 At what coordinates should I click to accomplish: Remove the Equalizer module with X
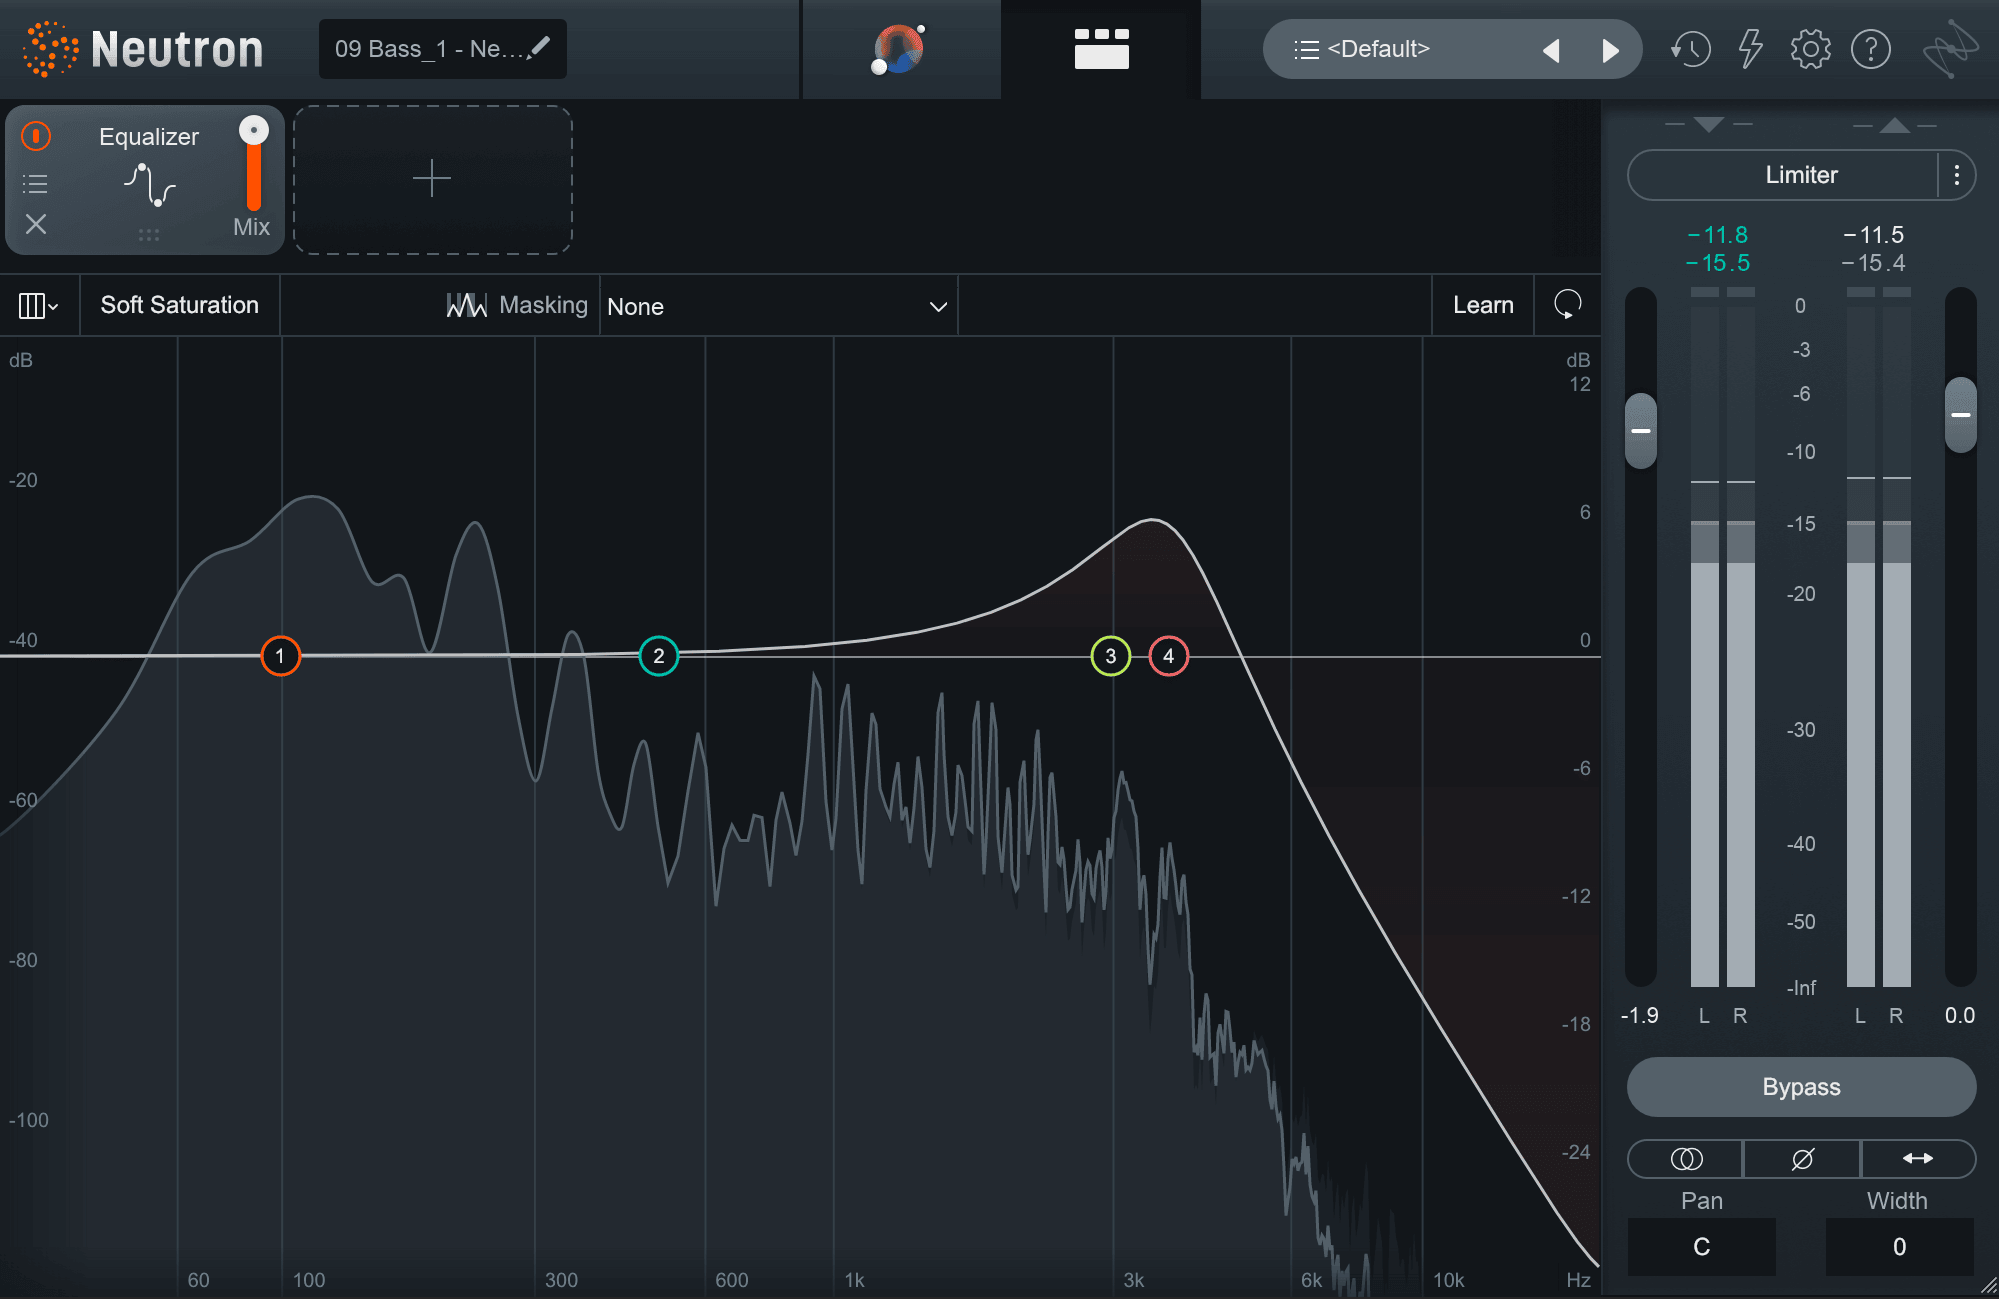pyautogui.click(x=36, y=224)
